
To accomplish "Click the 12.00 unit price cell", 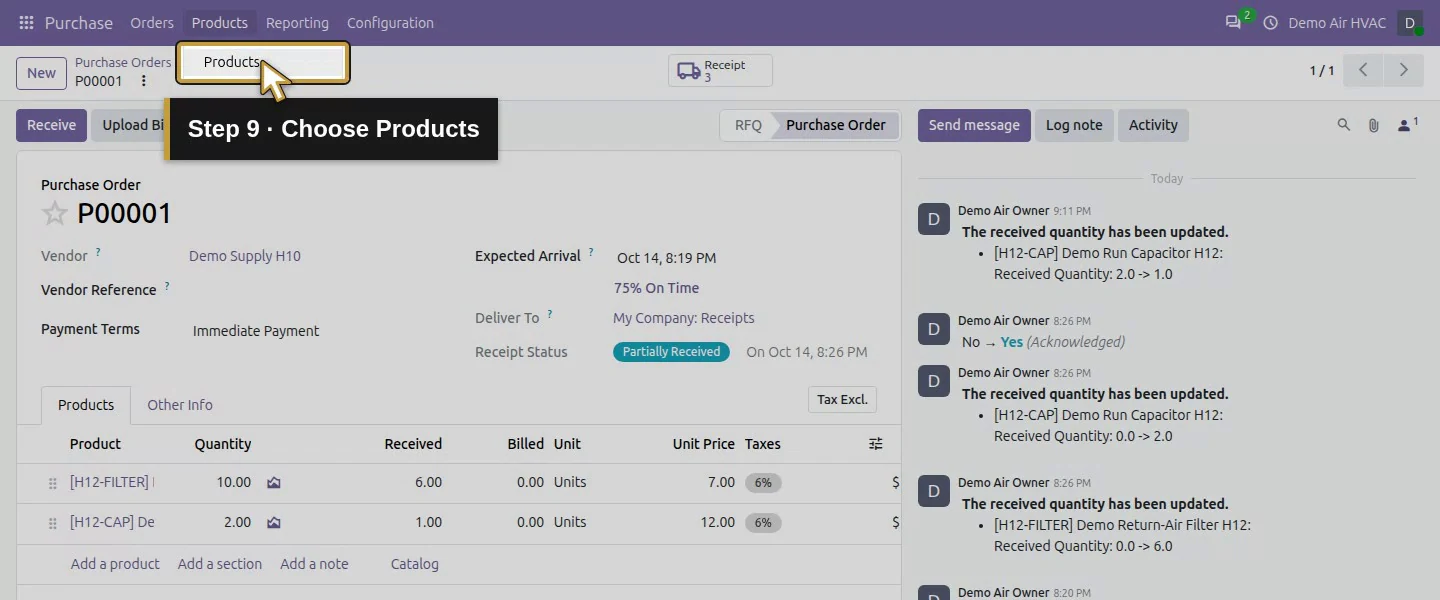I will [x=718, y=522].
